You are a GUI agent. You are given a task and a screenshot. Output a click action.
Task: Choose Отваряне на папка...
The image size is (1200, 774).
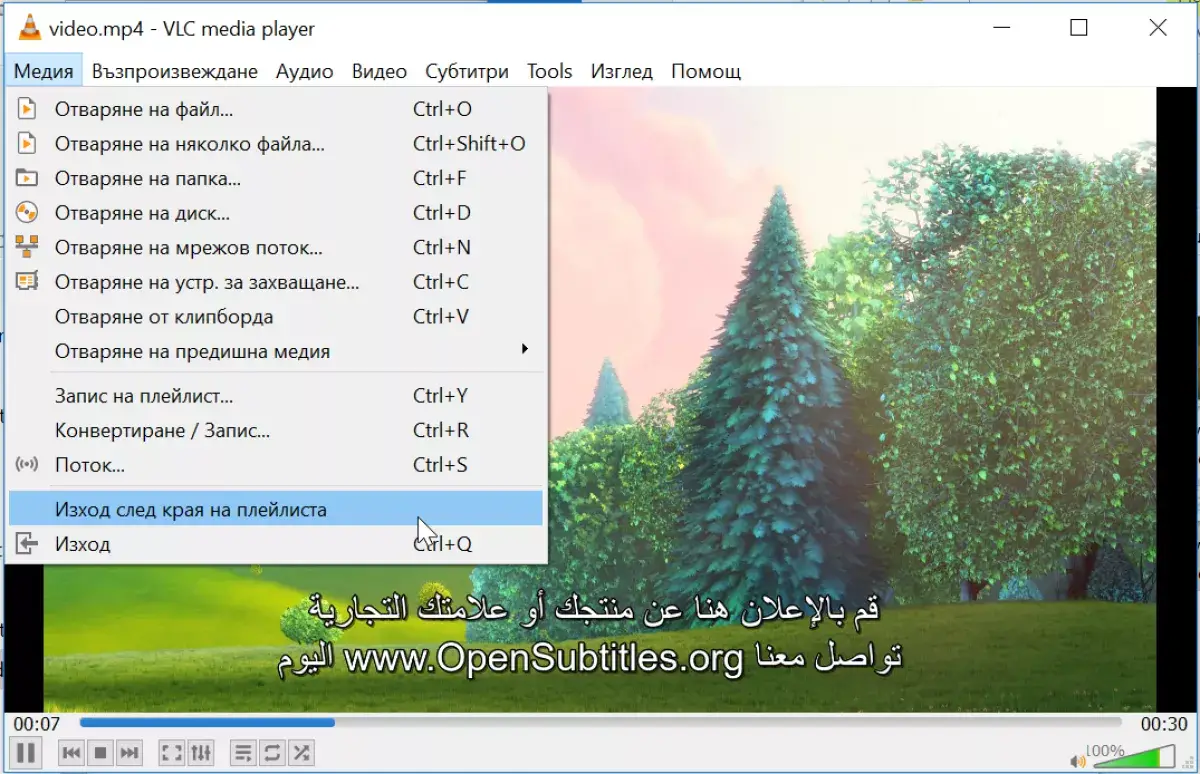(x=276, y=178)
